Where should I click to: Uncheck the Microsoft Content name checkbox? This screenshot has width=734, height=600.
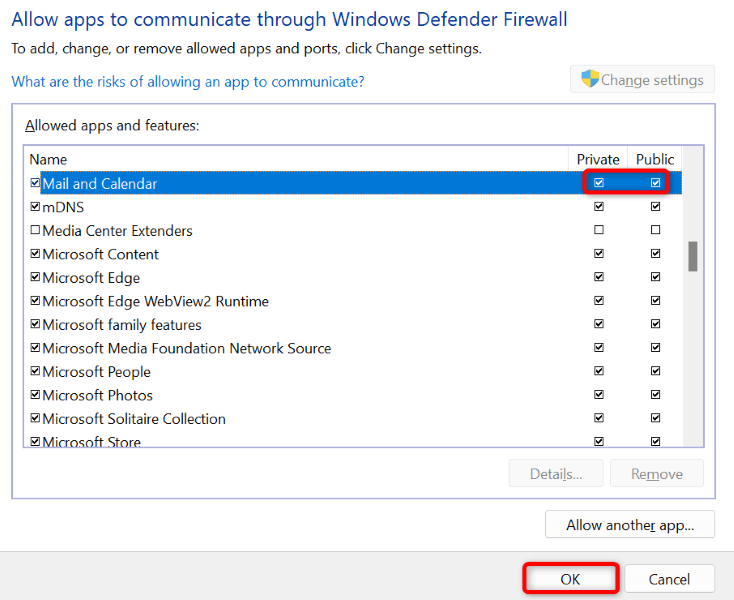tap(35, 254)
